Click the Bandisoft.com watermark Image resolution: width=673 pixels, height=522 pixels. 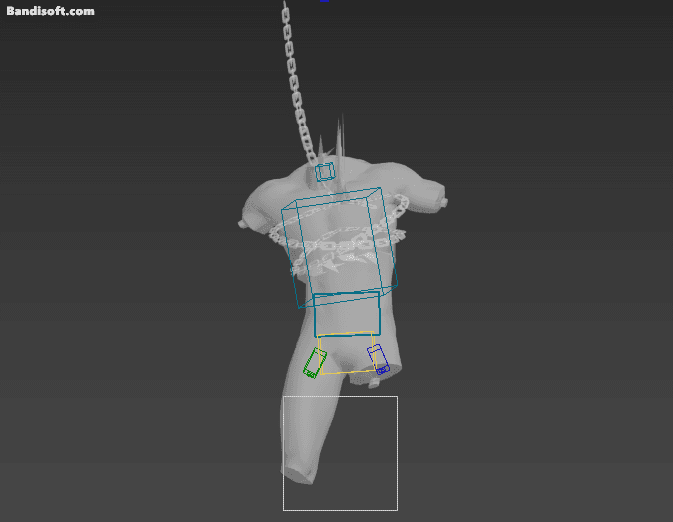pos(51,11)
